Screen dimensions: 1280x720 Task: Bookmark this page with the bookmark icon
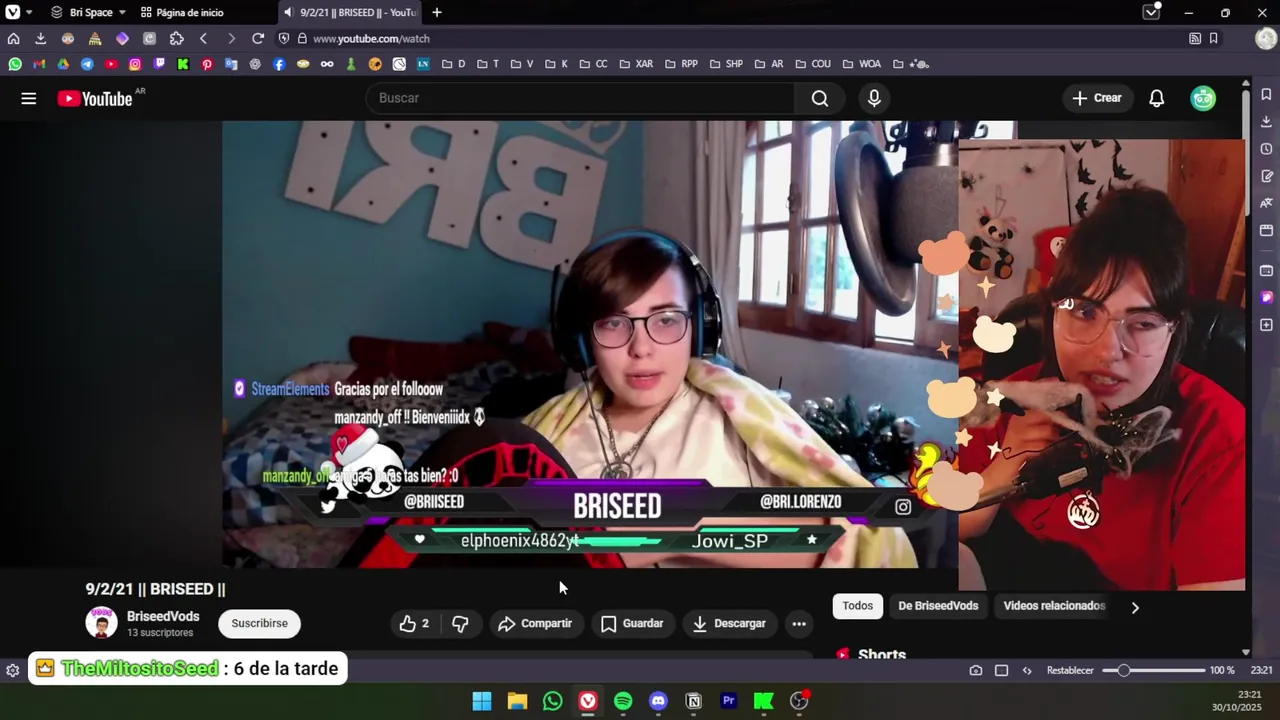tap(1213, 38)
